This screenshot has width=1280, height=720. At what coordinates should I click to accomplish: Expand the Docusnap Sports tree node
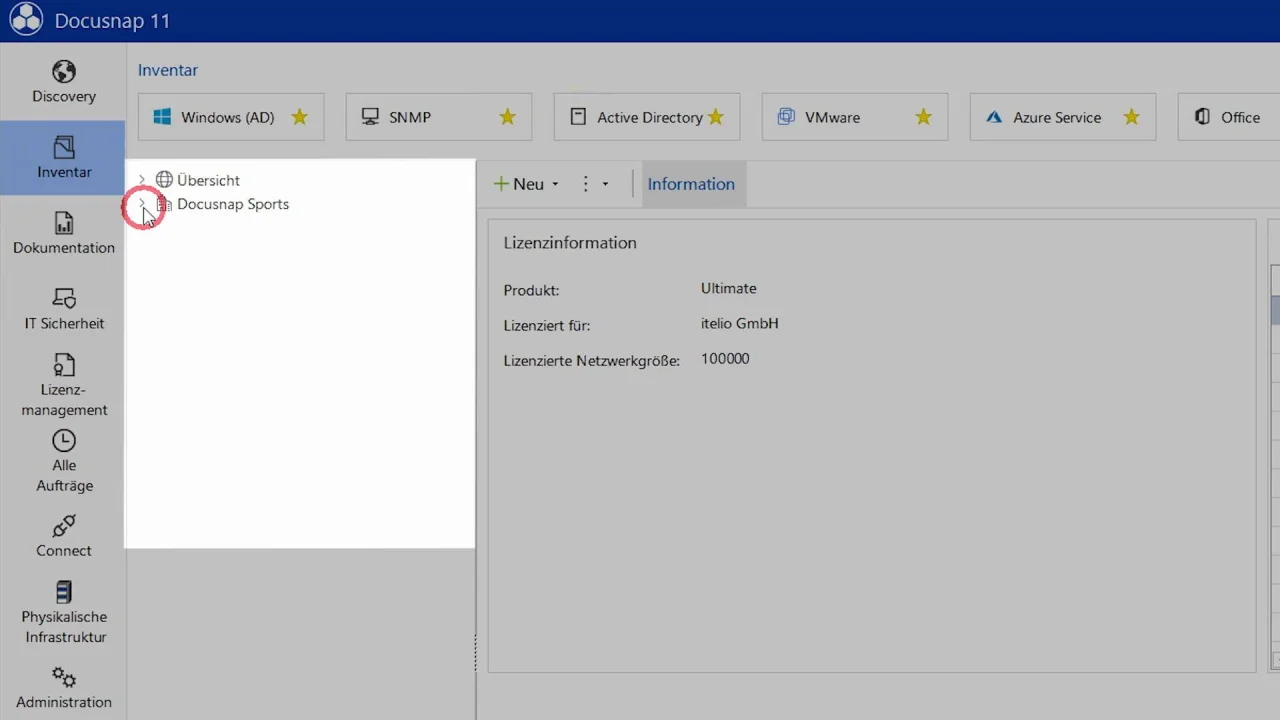(141, 204)
